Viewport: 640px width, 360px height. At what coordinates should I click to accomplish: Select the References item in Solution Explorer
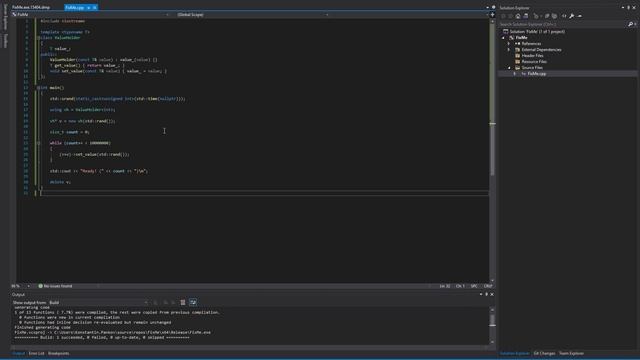[531, 44]
